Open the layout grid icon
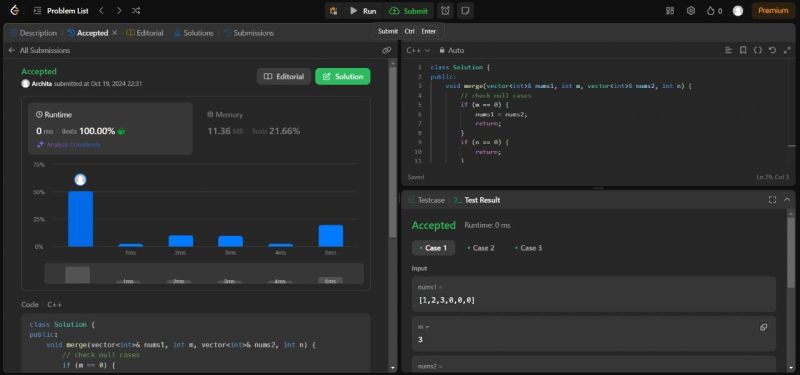This screenshot has width=800, height=375. (x=670, y=11)
